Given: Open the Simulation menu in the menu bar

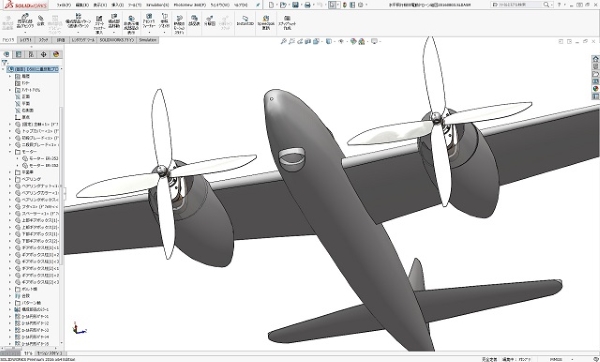Looking at the screenshot, I should [x=158, y=5].
